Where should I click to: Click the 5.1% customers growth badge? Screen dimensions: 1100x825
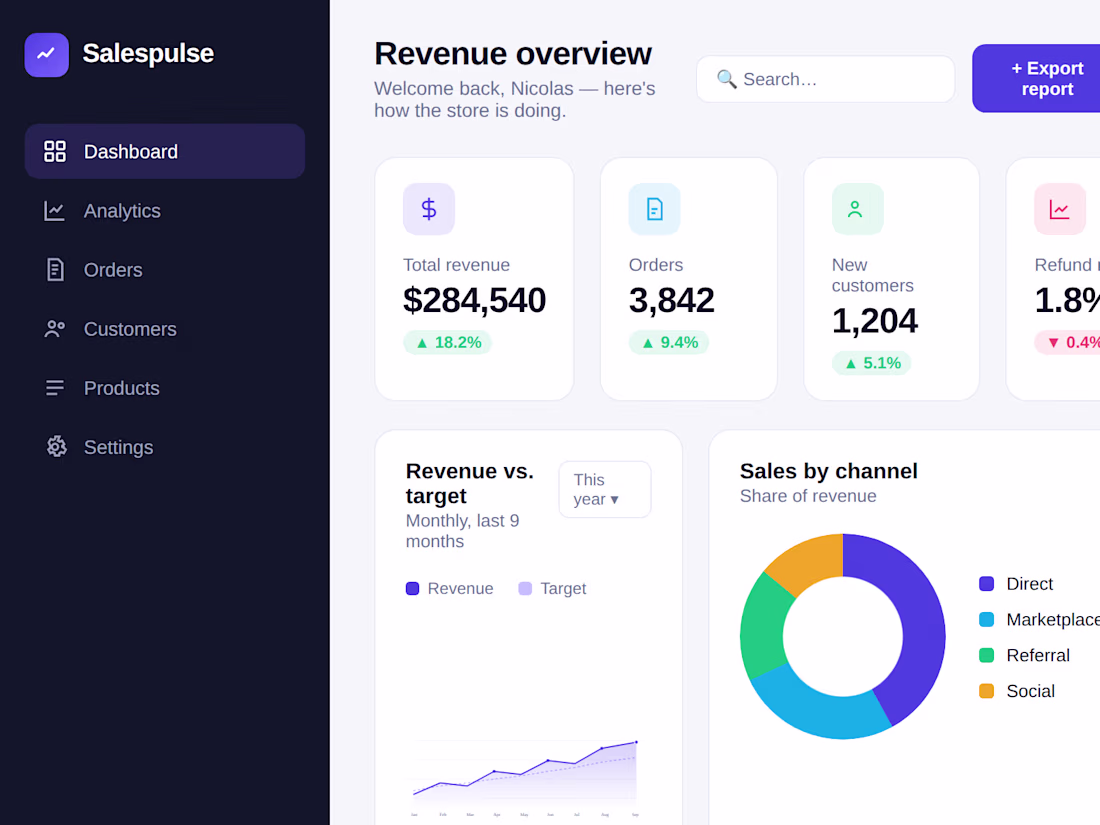click(x=871, y=363)
